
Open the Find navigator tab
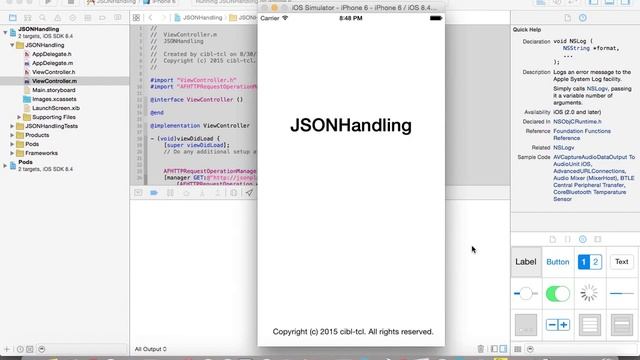pyautogui.click(x=42, y=18)
